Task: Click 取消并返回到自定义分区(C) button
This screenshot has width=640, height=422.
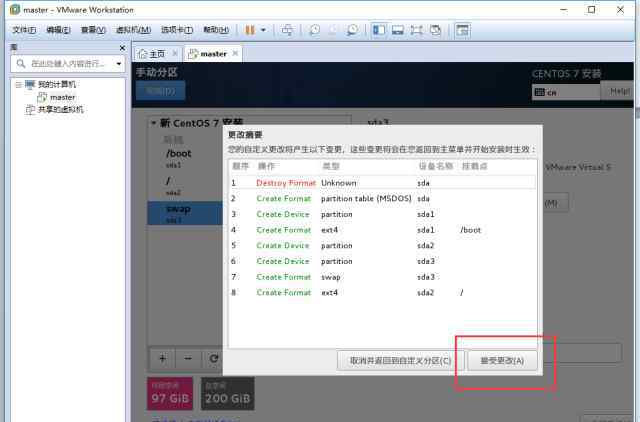Action: tap(400, 360)
